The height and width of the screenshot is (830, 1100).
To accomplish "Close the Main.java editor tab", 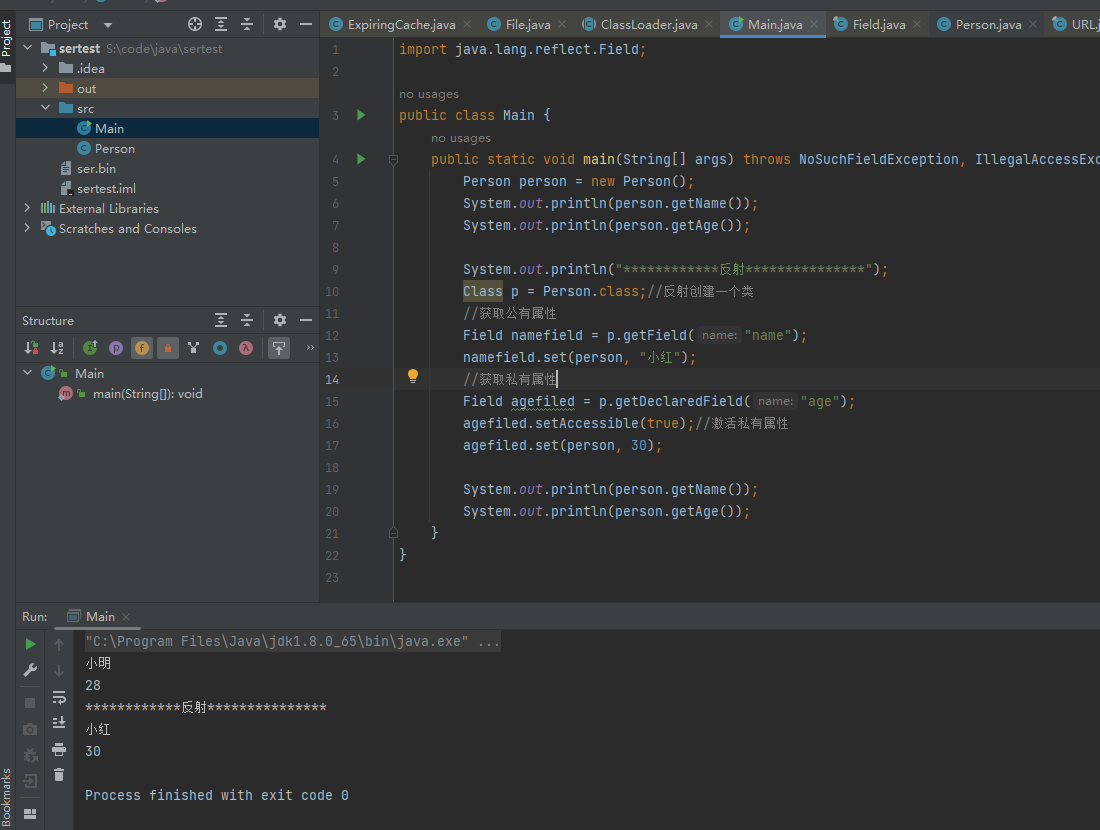I will [x=814, y=25].
